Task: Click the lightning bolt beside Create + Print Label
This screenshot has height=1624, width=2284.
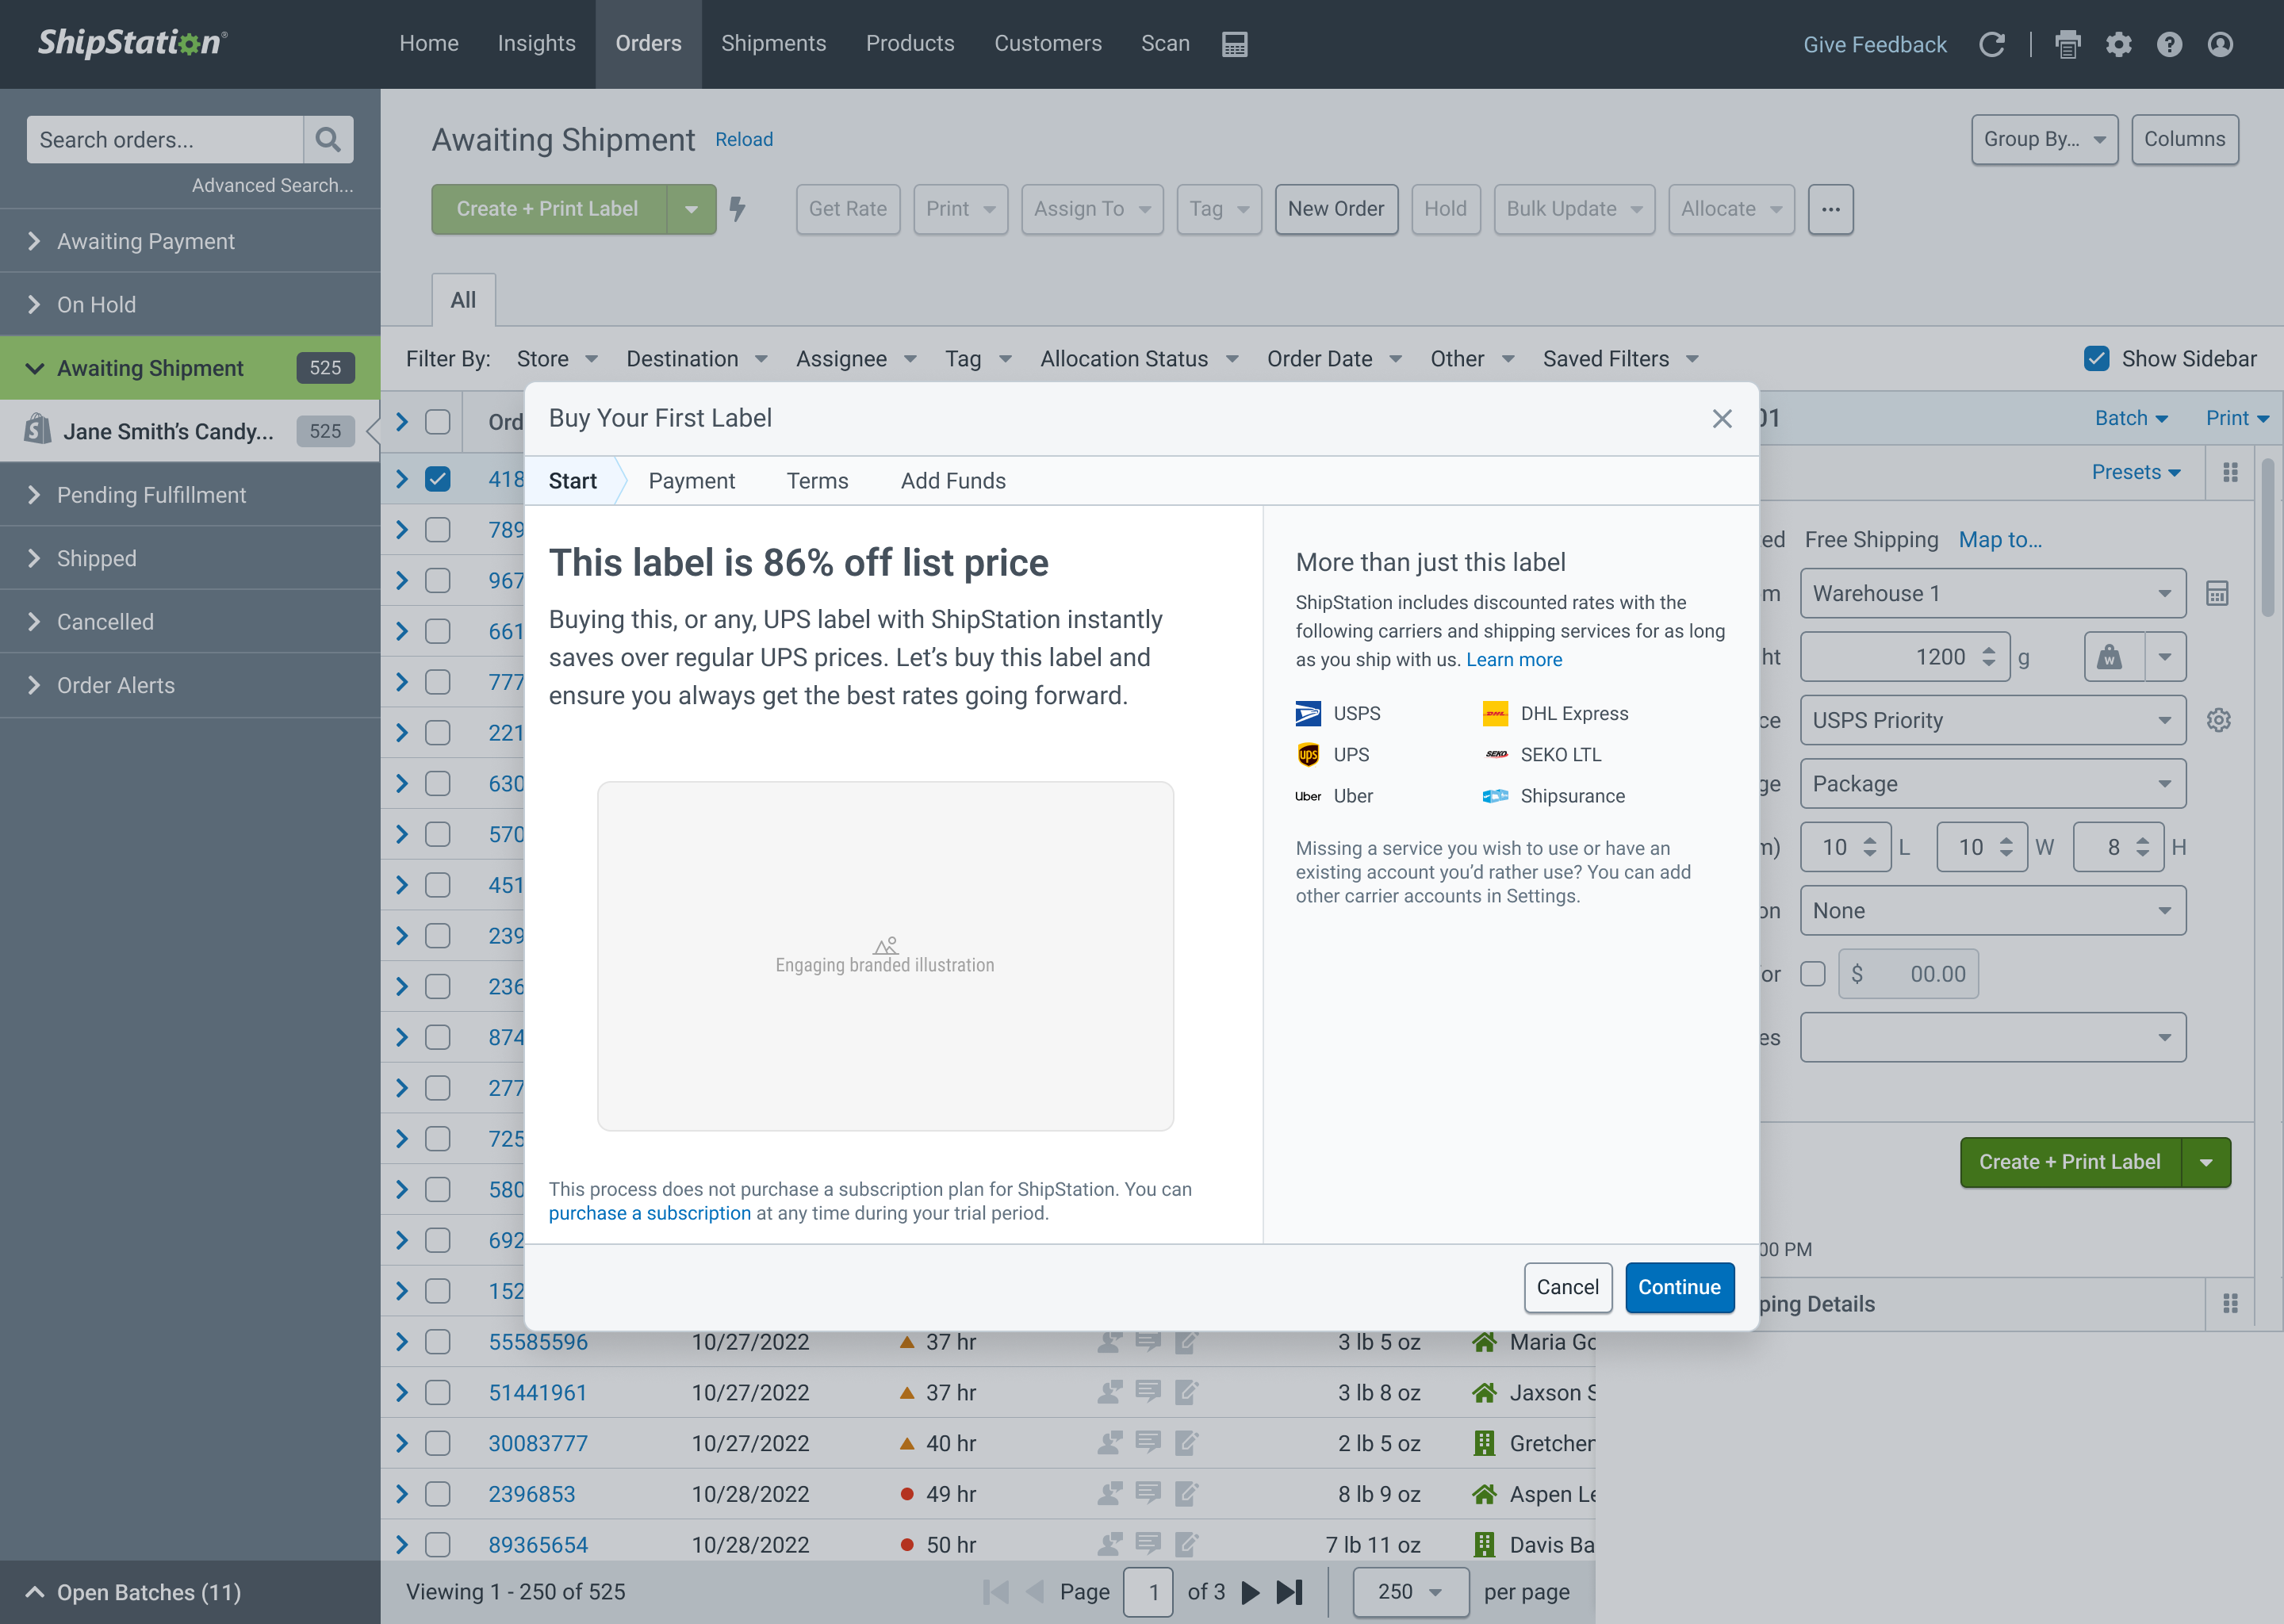Action: click(739, 210)
